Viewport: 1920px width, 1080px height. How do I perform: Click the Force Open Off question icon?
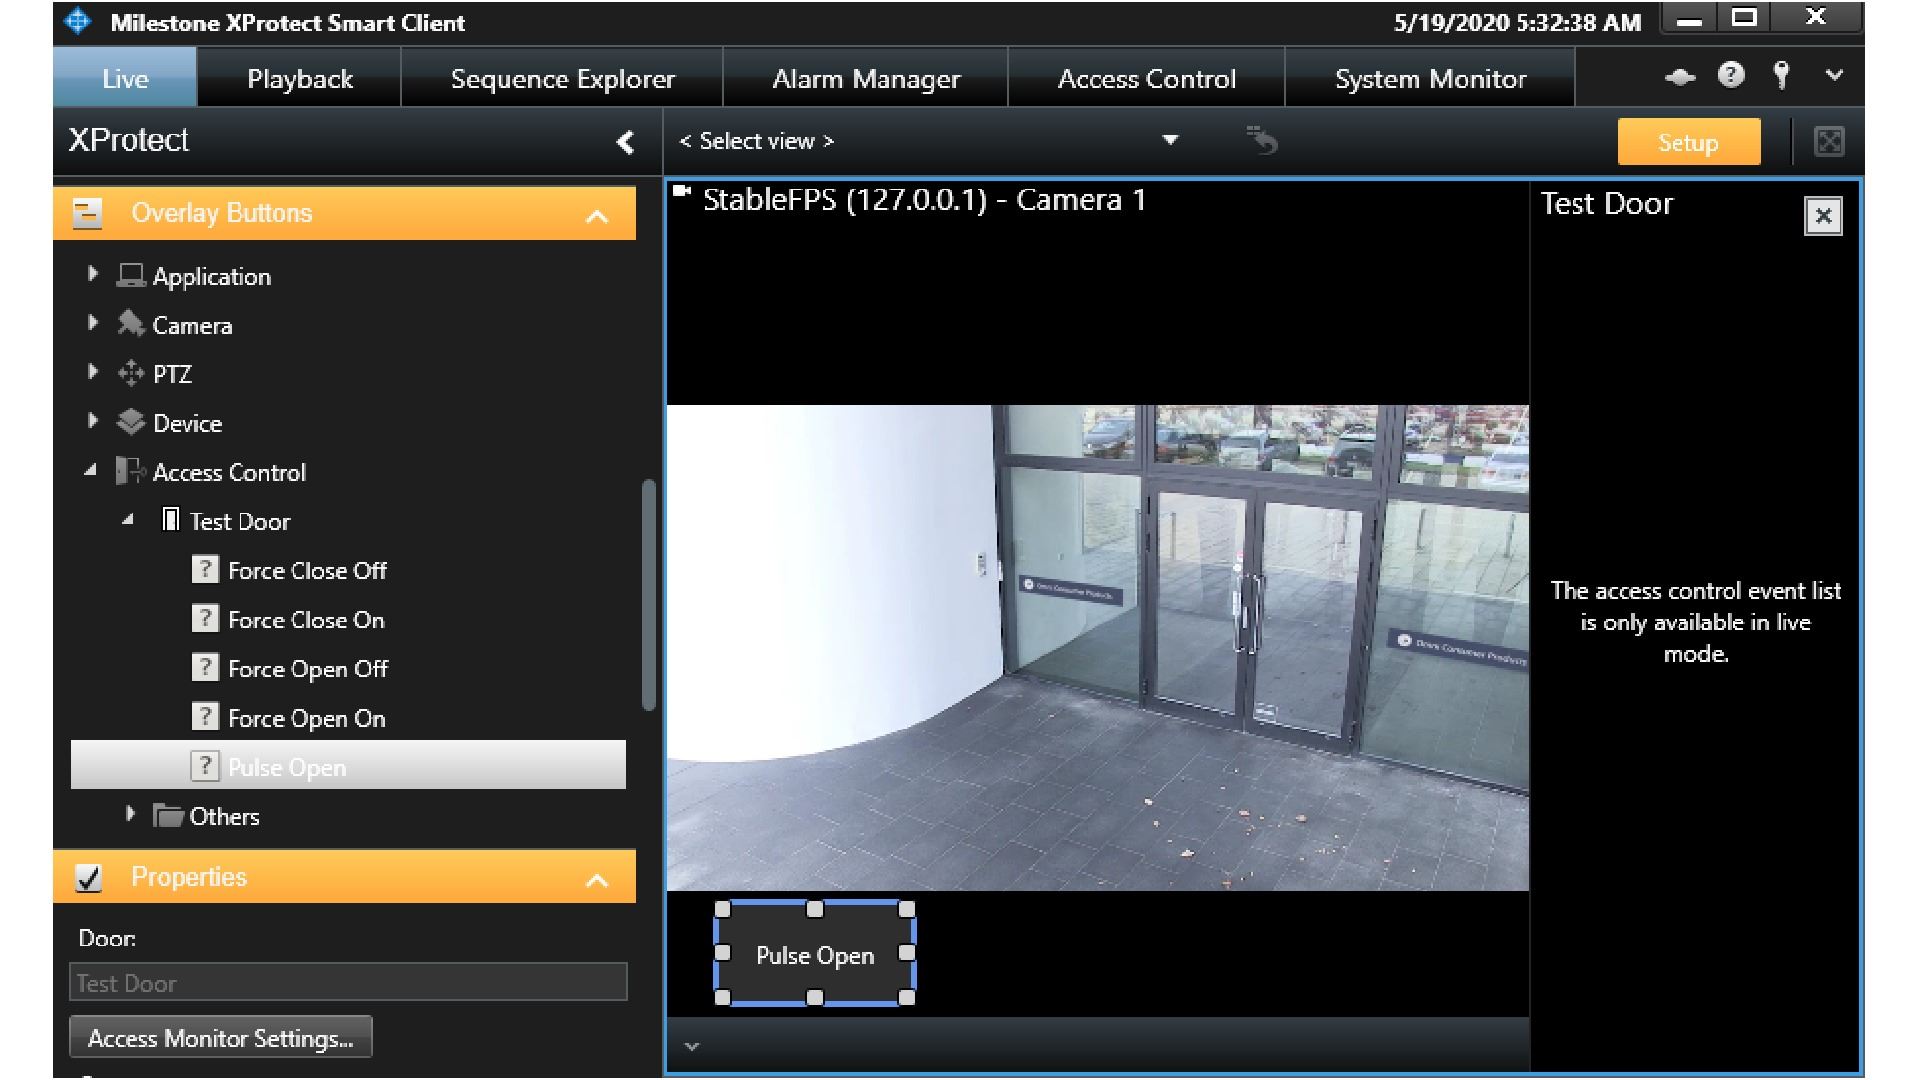click(205, 668)
